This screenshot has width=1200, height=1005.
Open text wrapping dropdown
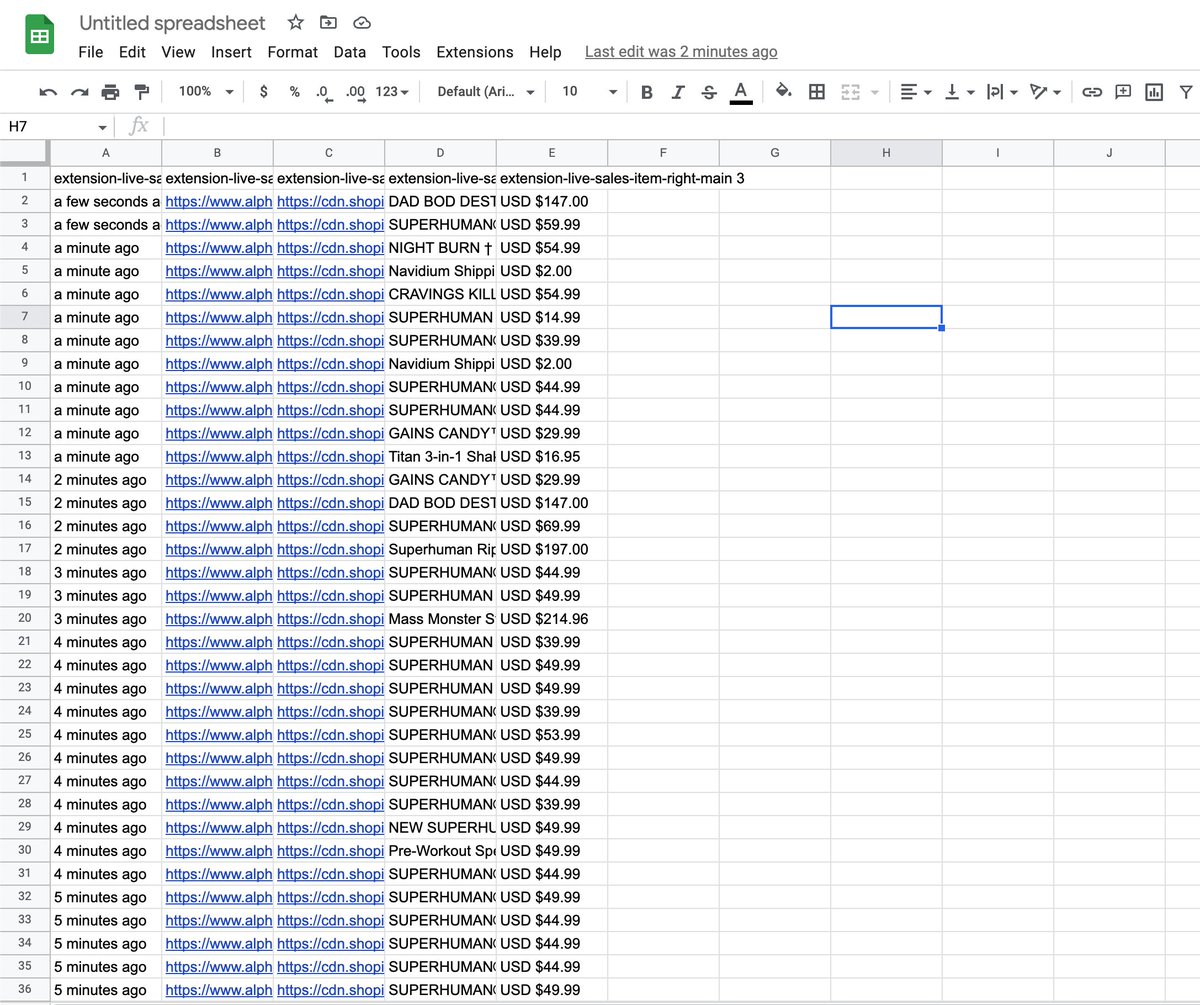tap(1001, 92)
